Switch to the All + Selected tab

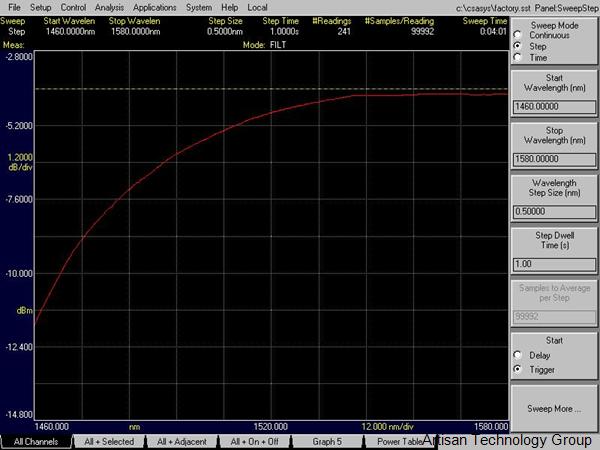pos(109,441)
